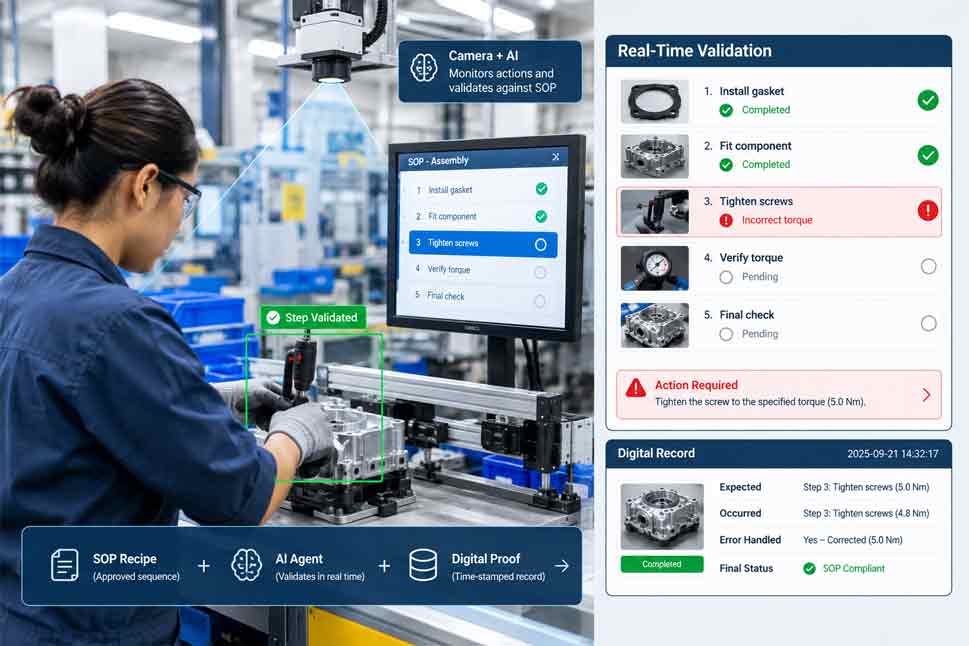
Task: Open the Action Required alert banner
Action: 779,394
